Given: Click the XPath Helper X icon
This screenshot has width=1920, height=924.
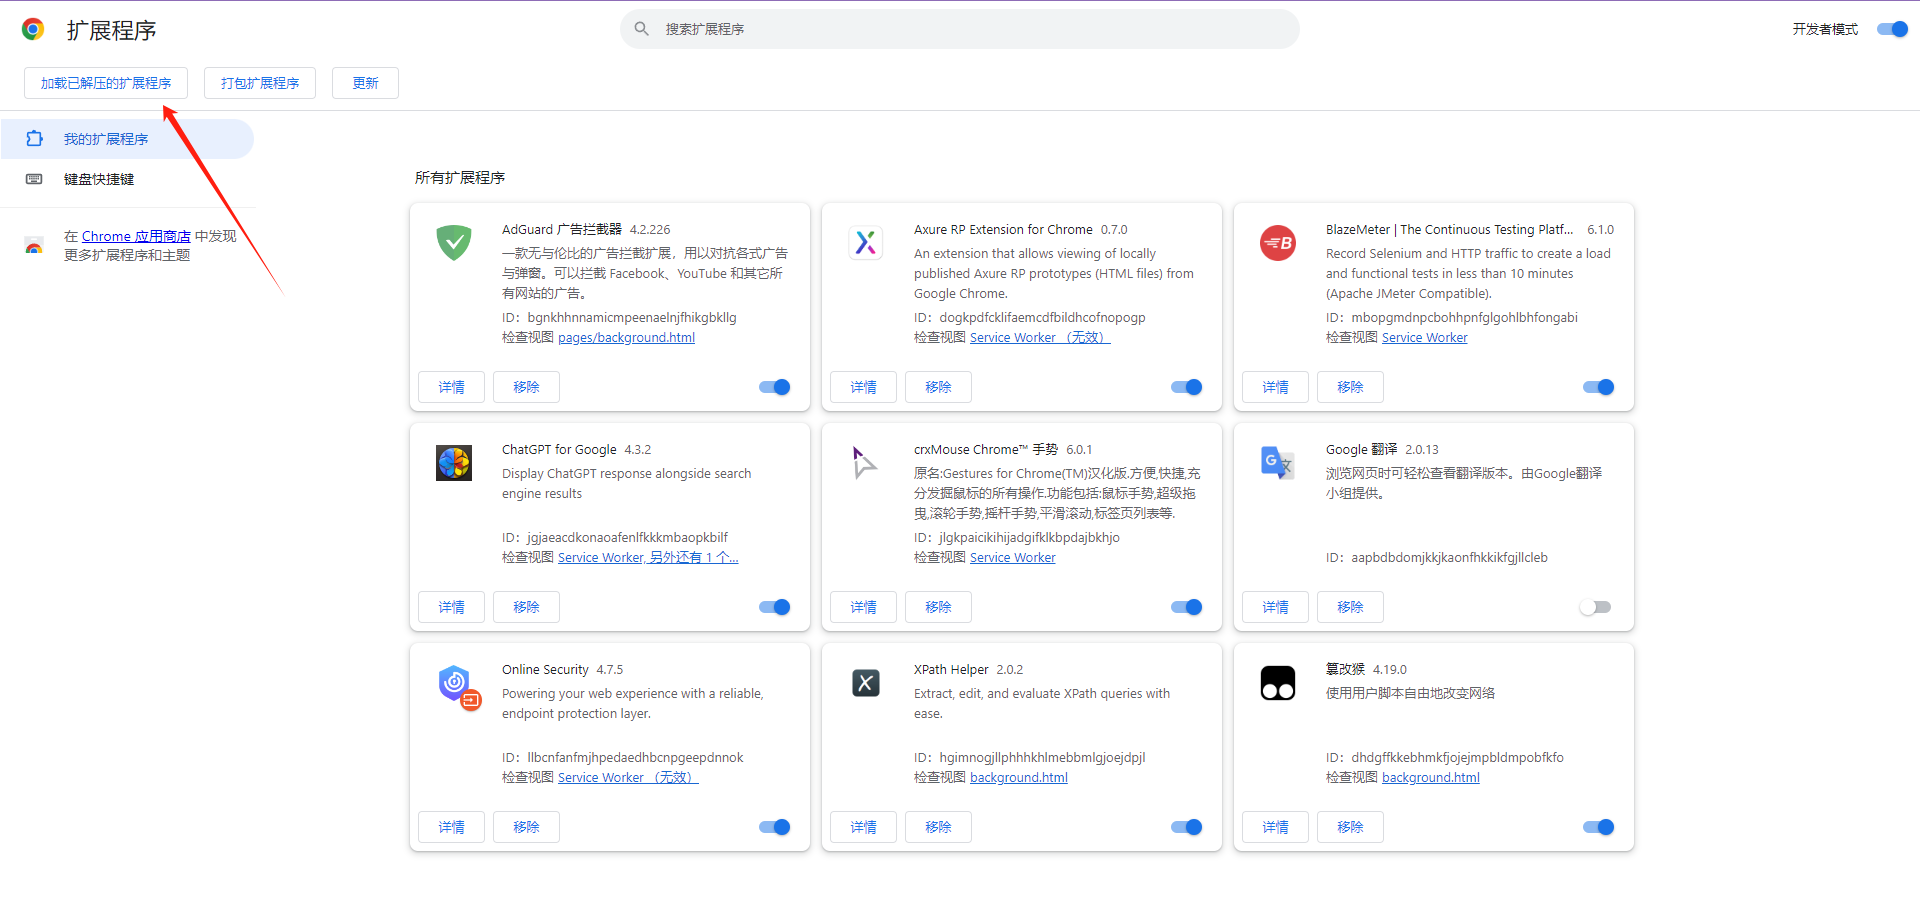Looking at the screenshot, I should pos(866,682).
